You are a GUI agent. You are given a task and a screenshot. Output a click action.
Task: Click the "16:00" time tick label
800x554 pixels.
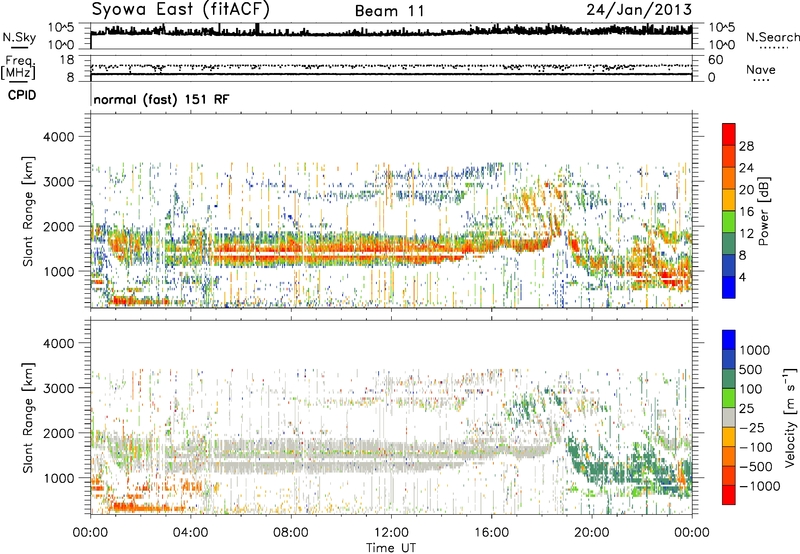pyautogui.click(x=491, y=533)
